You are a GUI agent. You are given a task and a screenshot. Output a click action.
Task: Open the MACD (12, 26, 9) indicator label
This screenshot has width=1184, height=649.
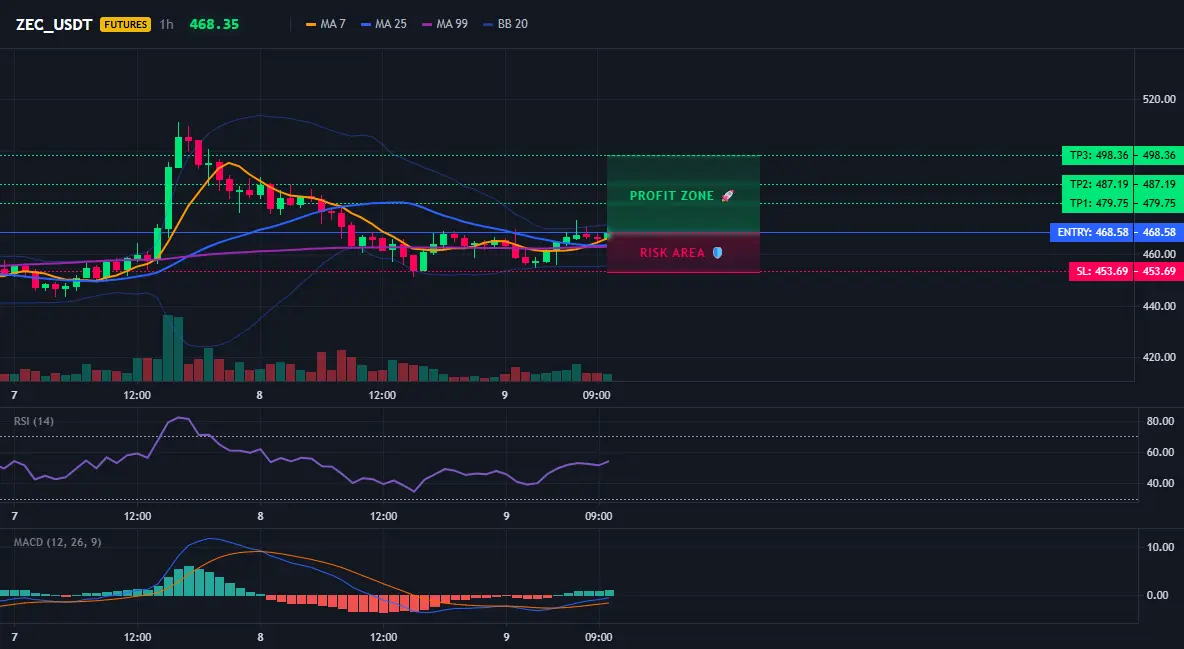click(57, 542)
